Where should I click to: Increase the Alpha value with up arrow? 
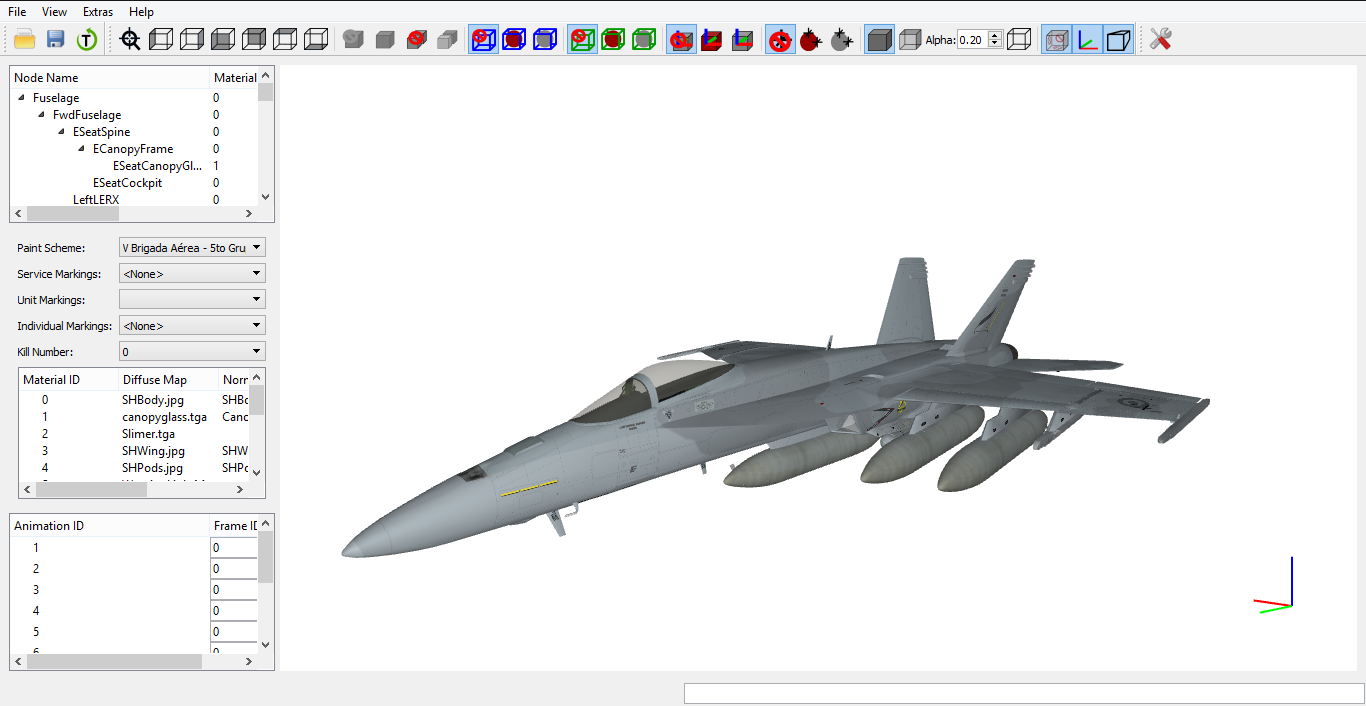[x=995, y=36]
